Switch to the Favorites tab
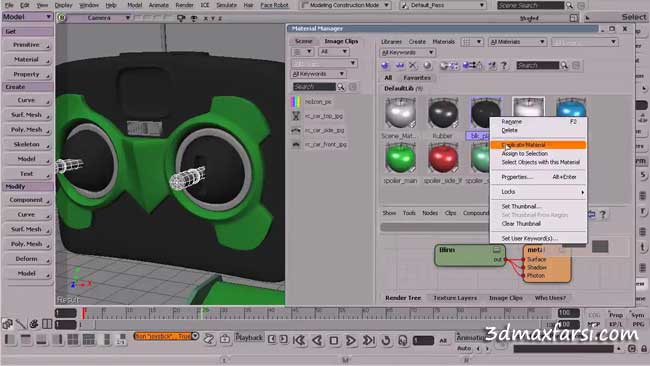 pyautogui.click(x=417, y=78)
